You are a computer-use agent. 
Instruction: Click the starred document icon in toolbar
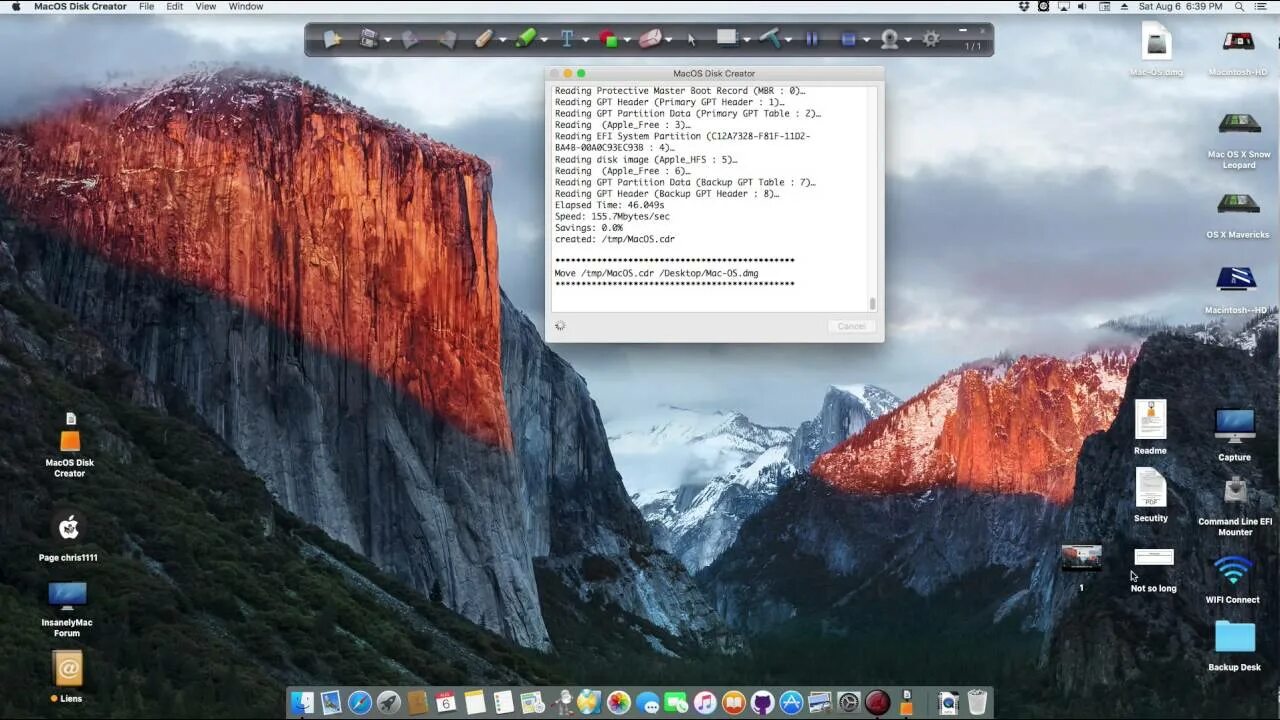pyautogui.click(x=332, y=39)
